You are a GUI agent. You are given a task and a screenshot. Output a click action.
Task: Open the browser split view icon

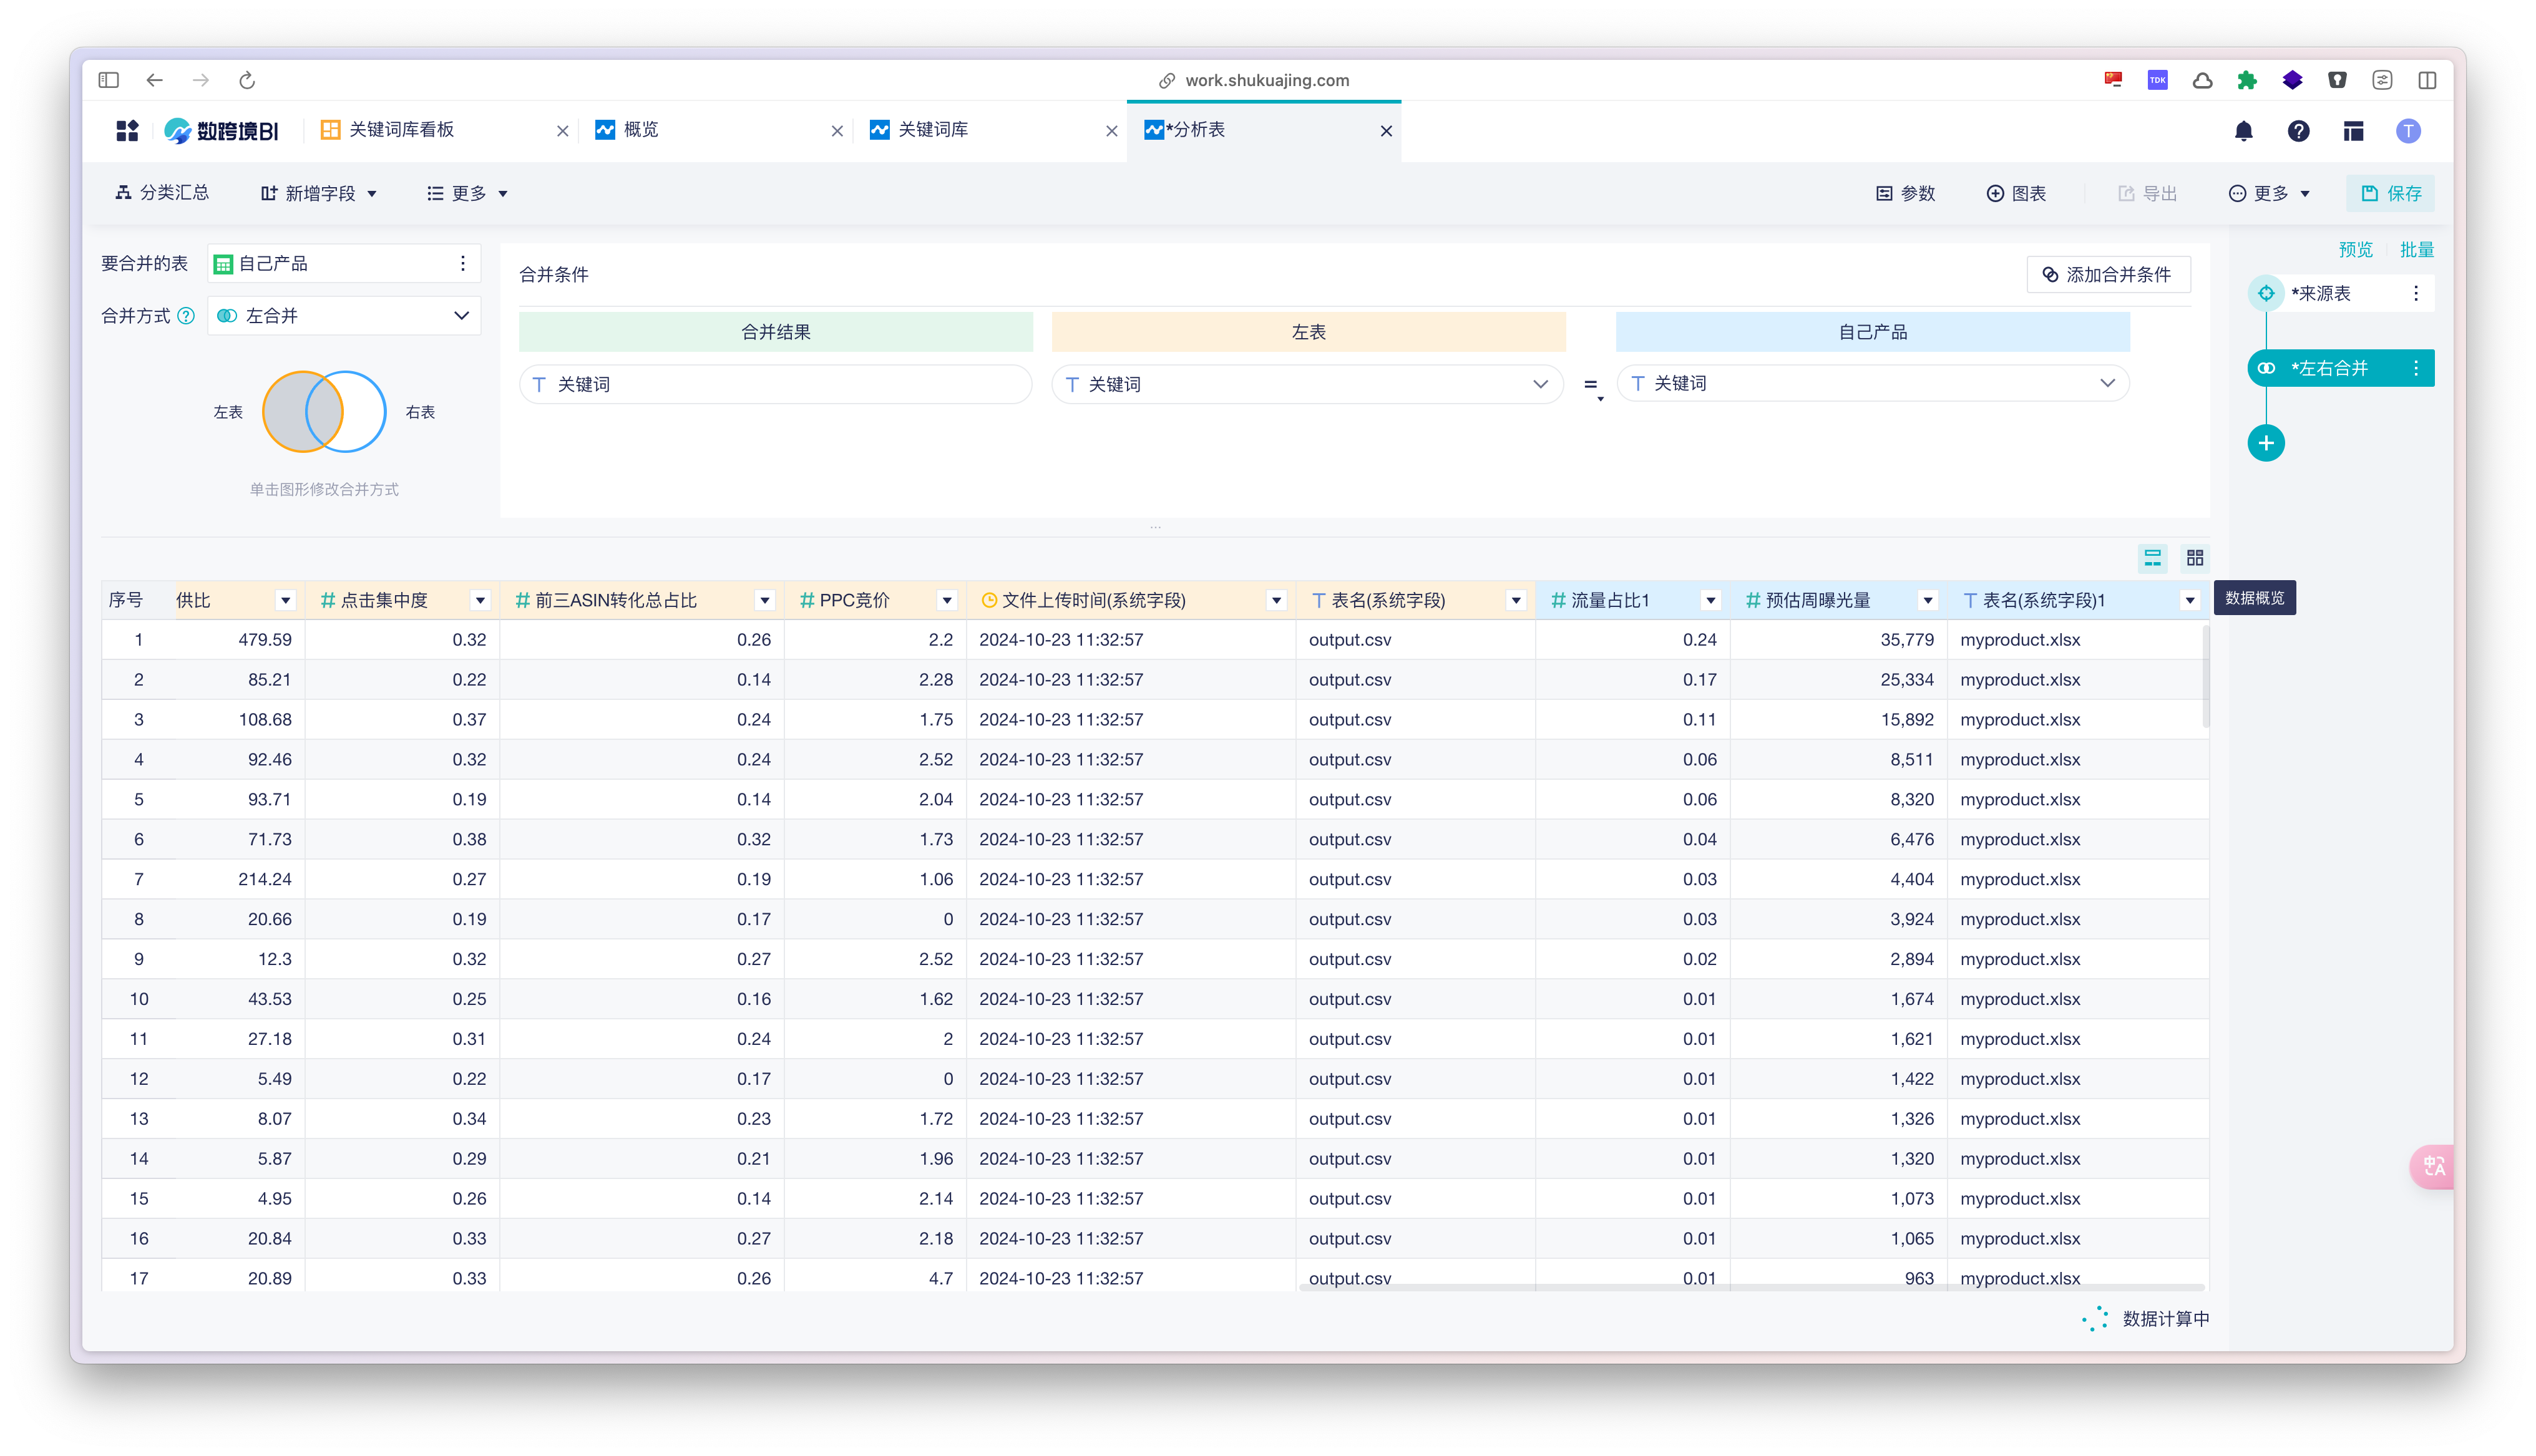tap(2427, 80)
